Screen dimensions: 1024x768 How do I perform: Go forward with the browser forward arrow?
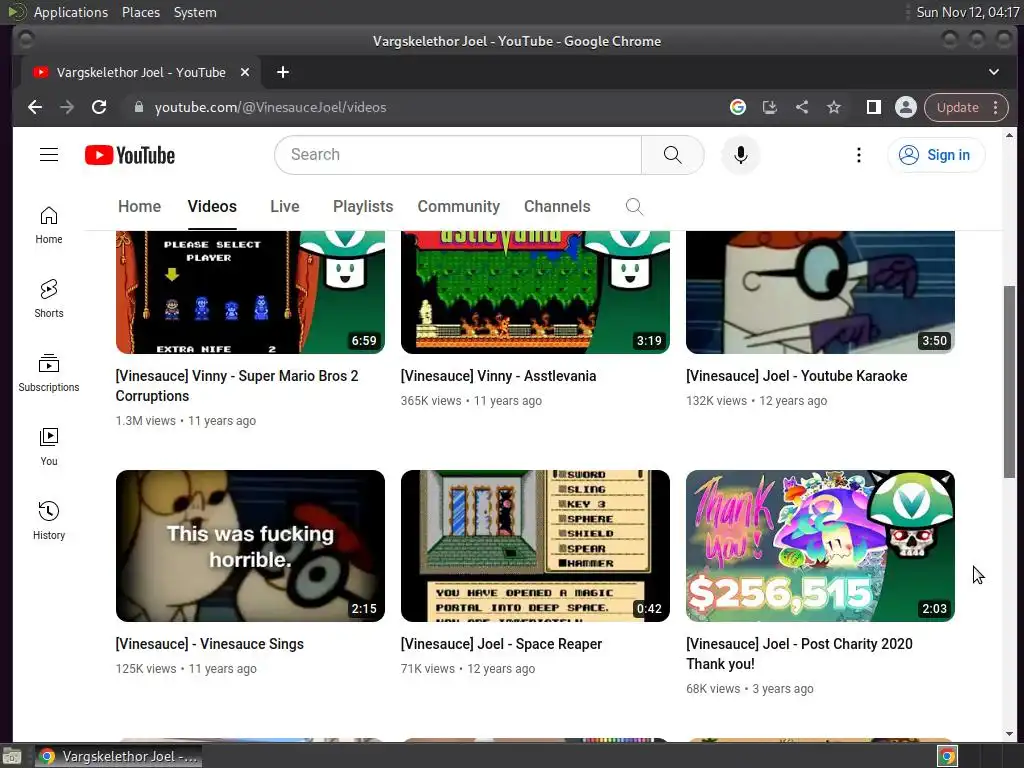[x=67, y=107]
